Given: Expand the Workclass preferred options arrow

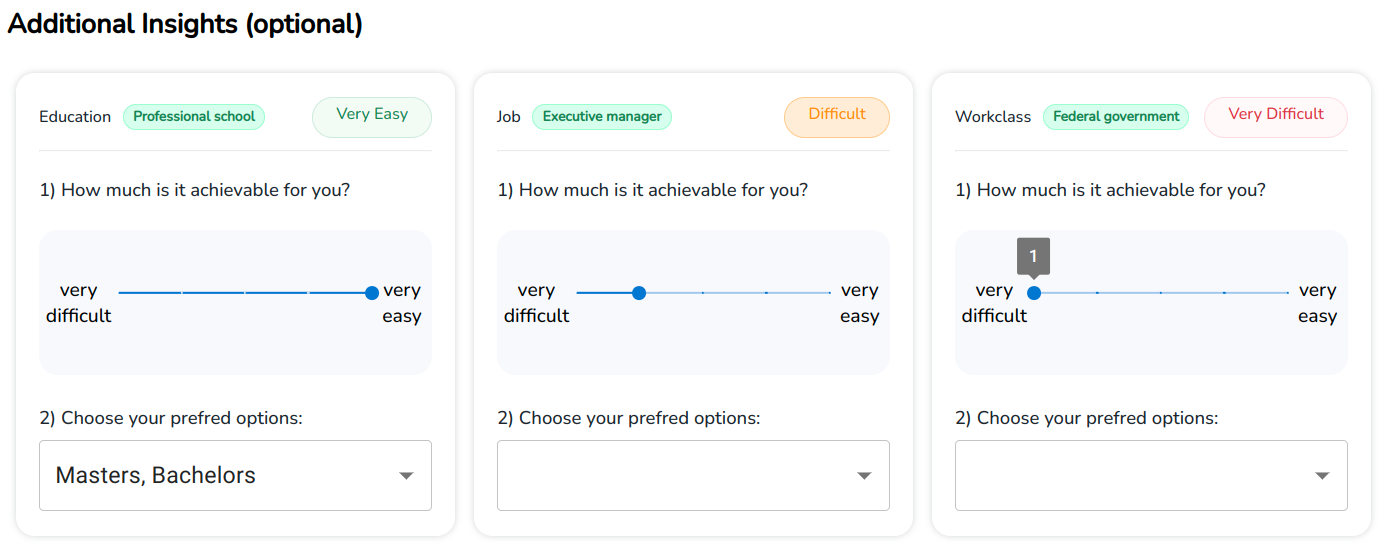Looking at the screenshot, I should pyautogui.click(x=1322, y=476).
